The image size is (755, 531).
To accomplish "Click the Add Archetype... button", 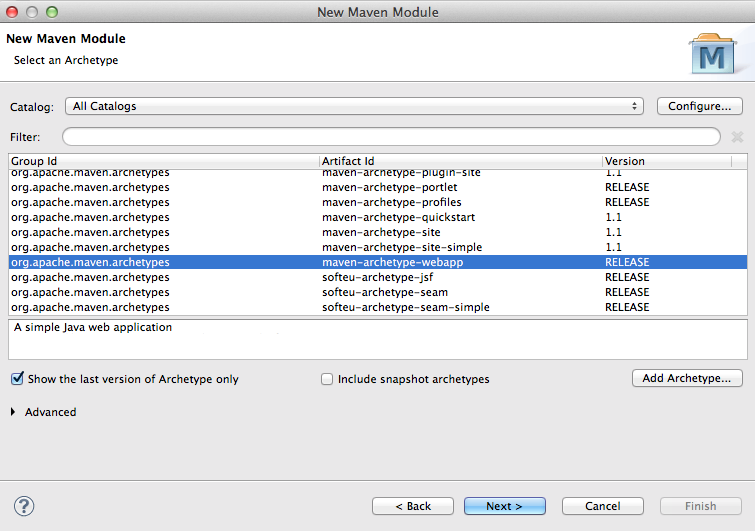I will coord(687,378).
